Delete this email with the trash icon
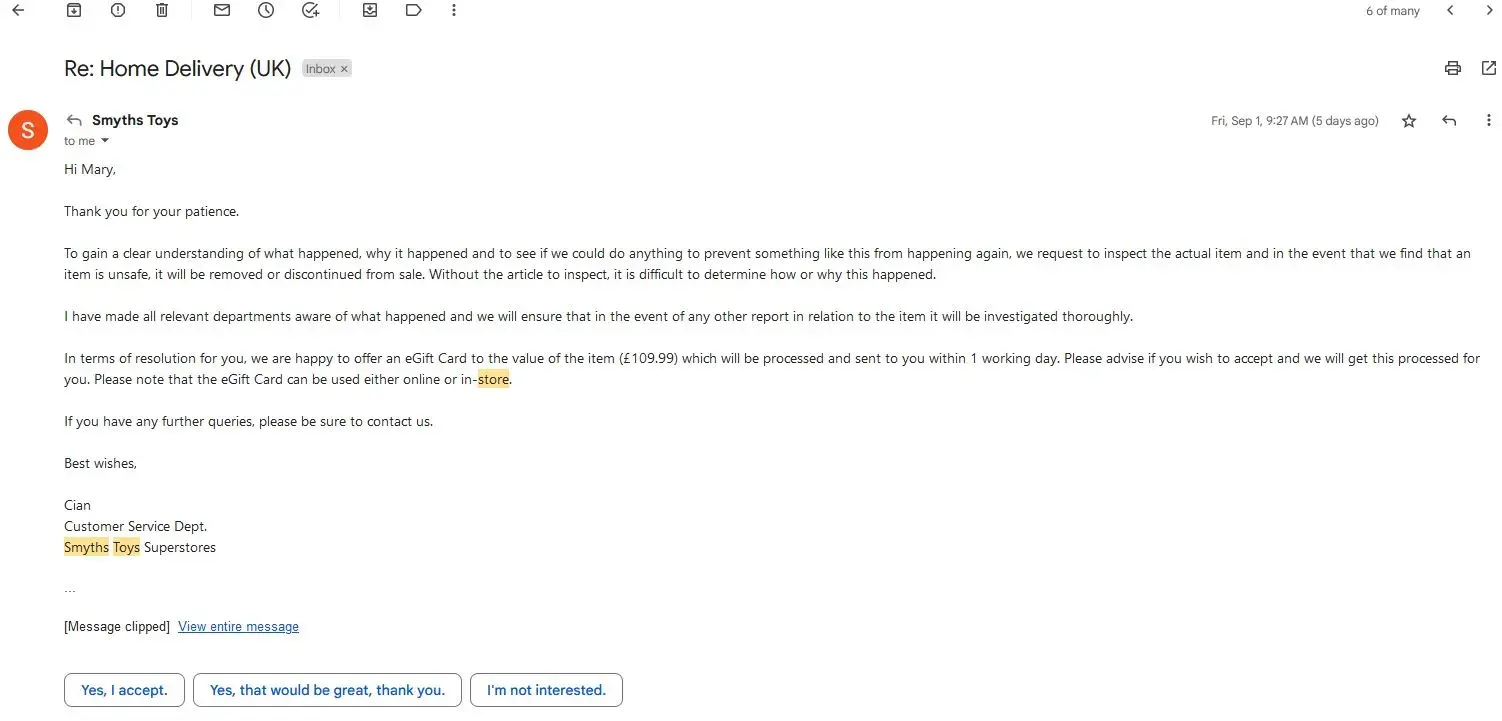 (x=162, y=11)
